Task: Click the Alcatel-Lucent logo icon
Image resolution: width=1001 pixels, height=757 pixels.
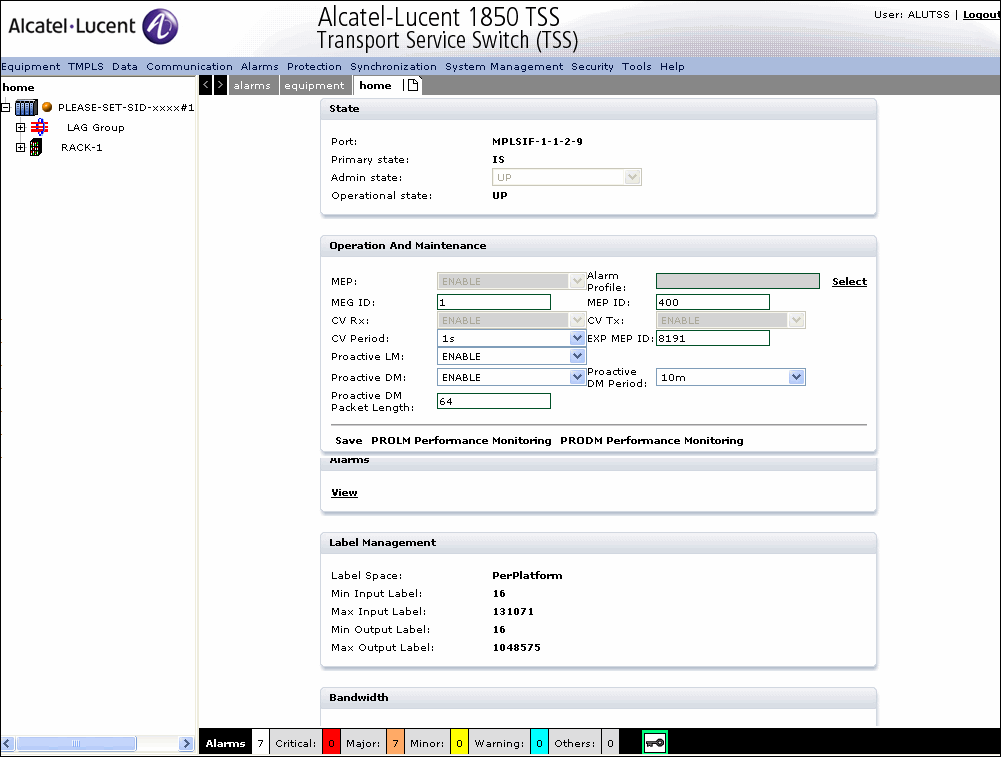Action: coord(160,26)
